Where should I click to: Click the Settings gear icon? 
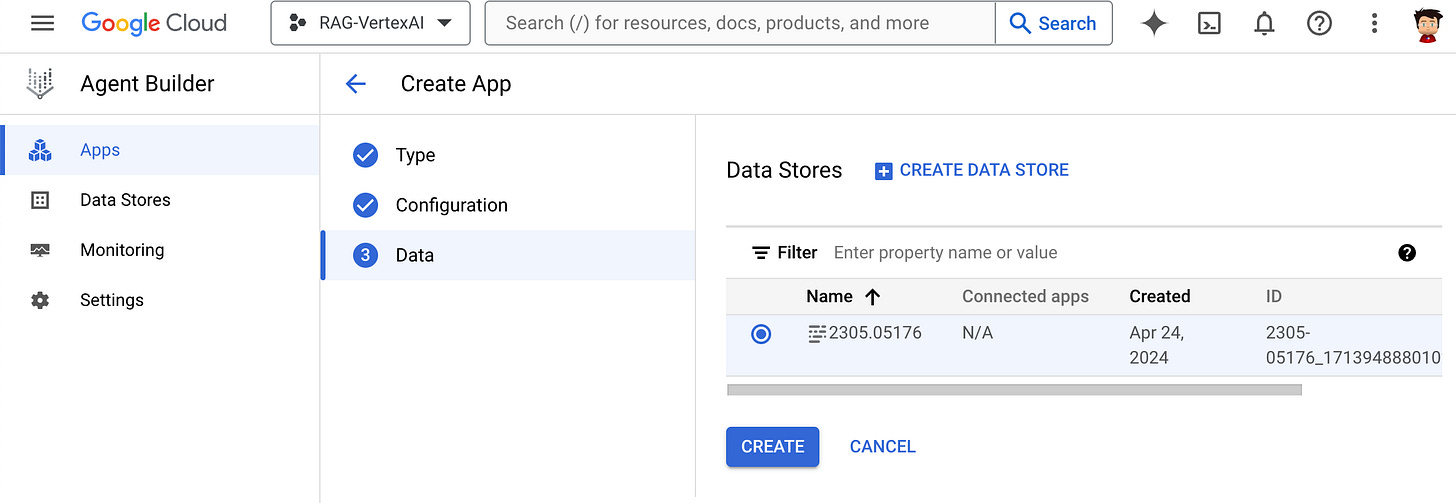pyautogui.click(x=40, y=300)
